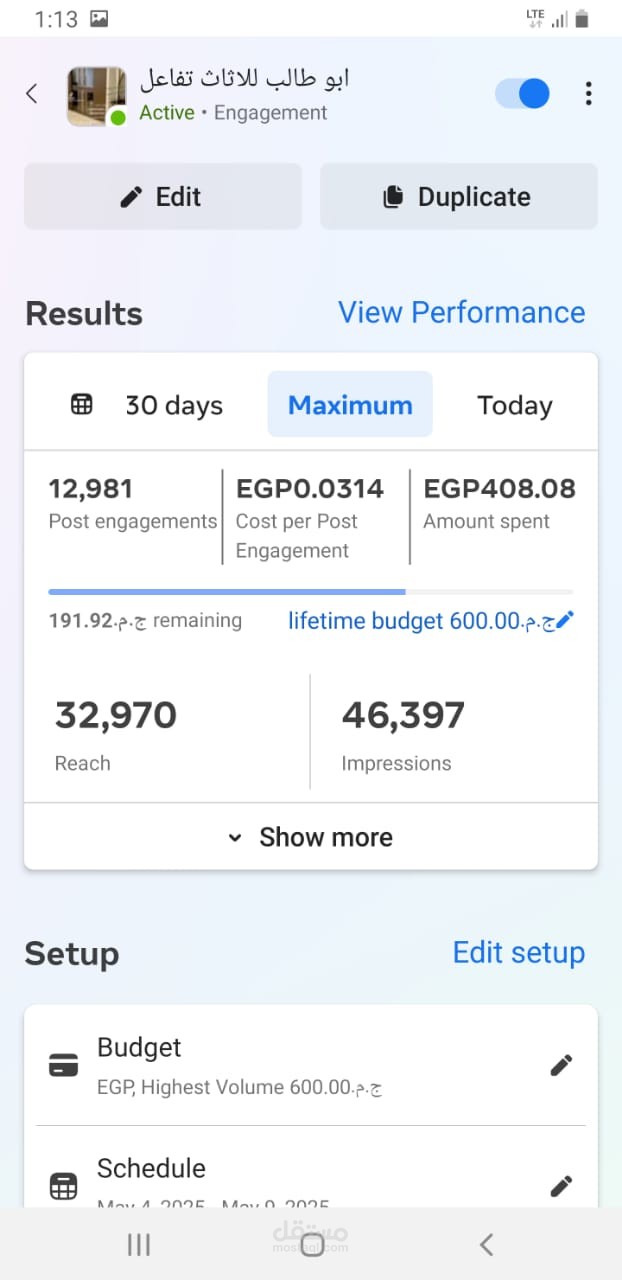Tap the Android recent apps navigation button
The height and width of the screenshot is (1280, 622).
point(139,1244)
